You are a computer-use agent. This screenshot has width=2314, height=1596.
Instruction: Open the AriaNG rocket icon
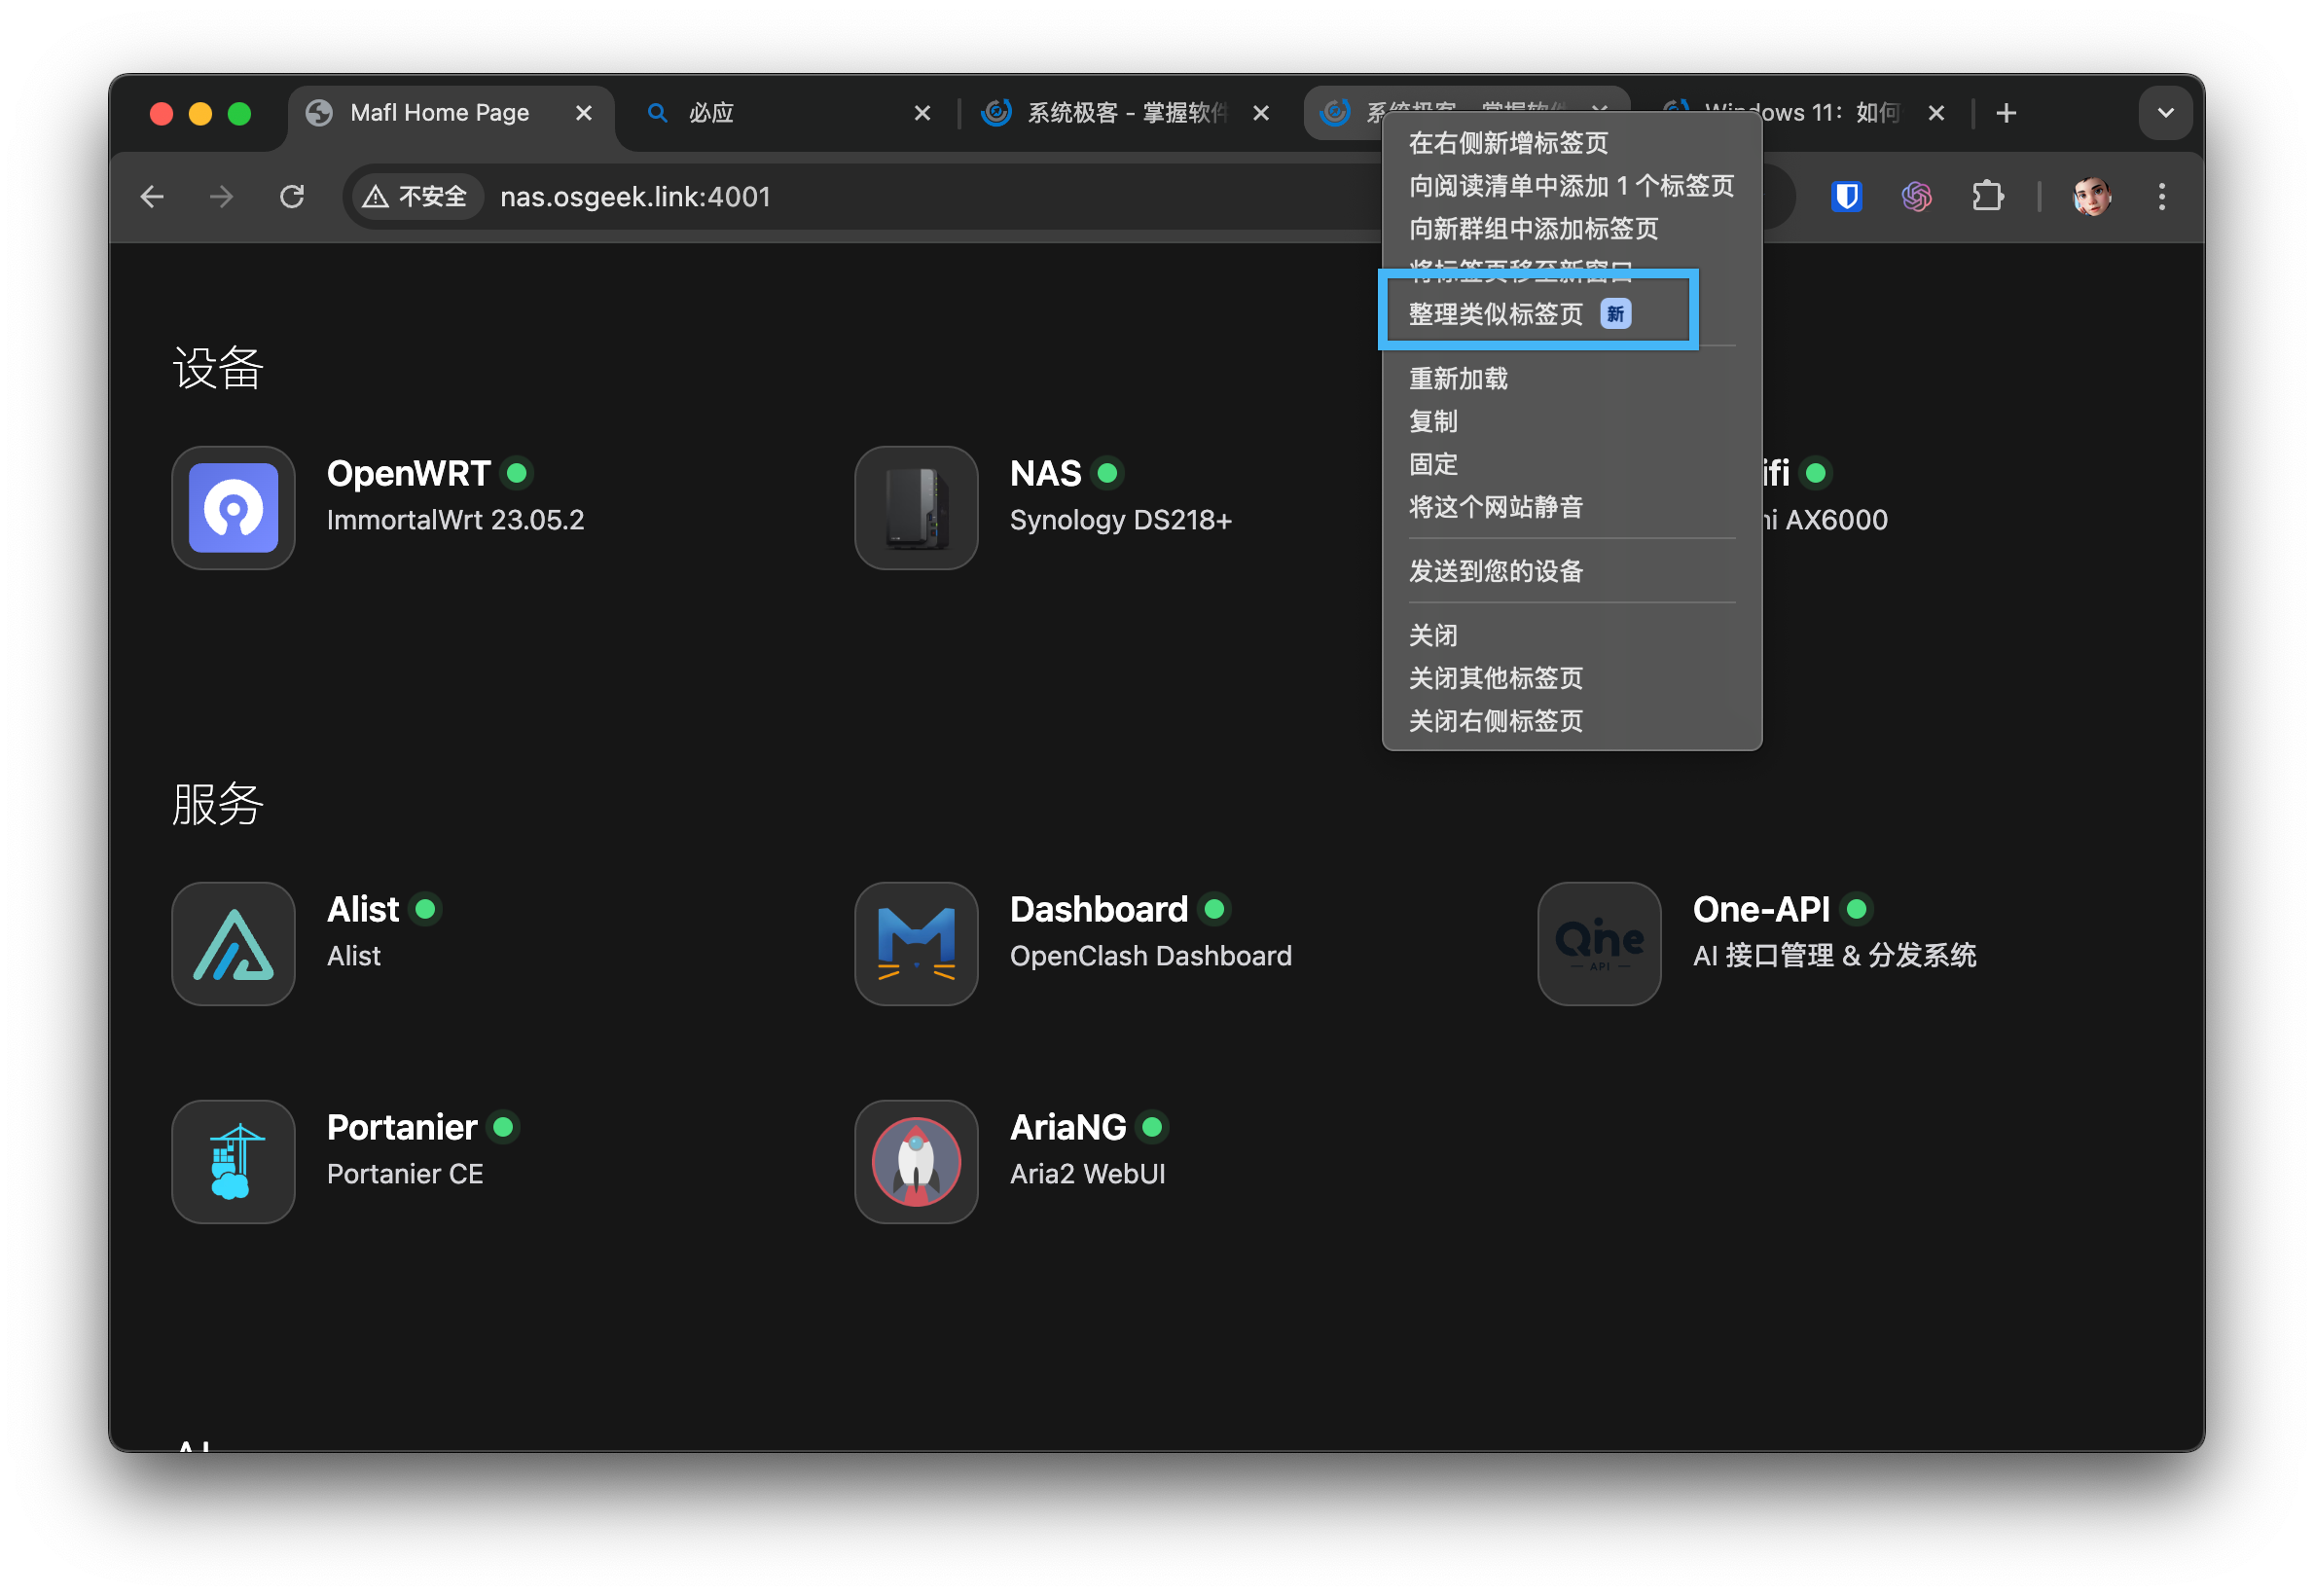(x=916, y=1162)
